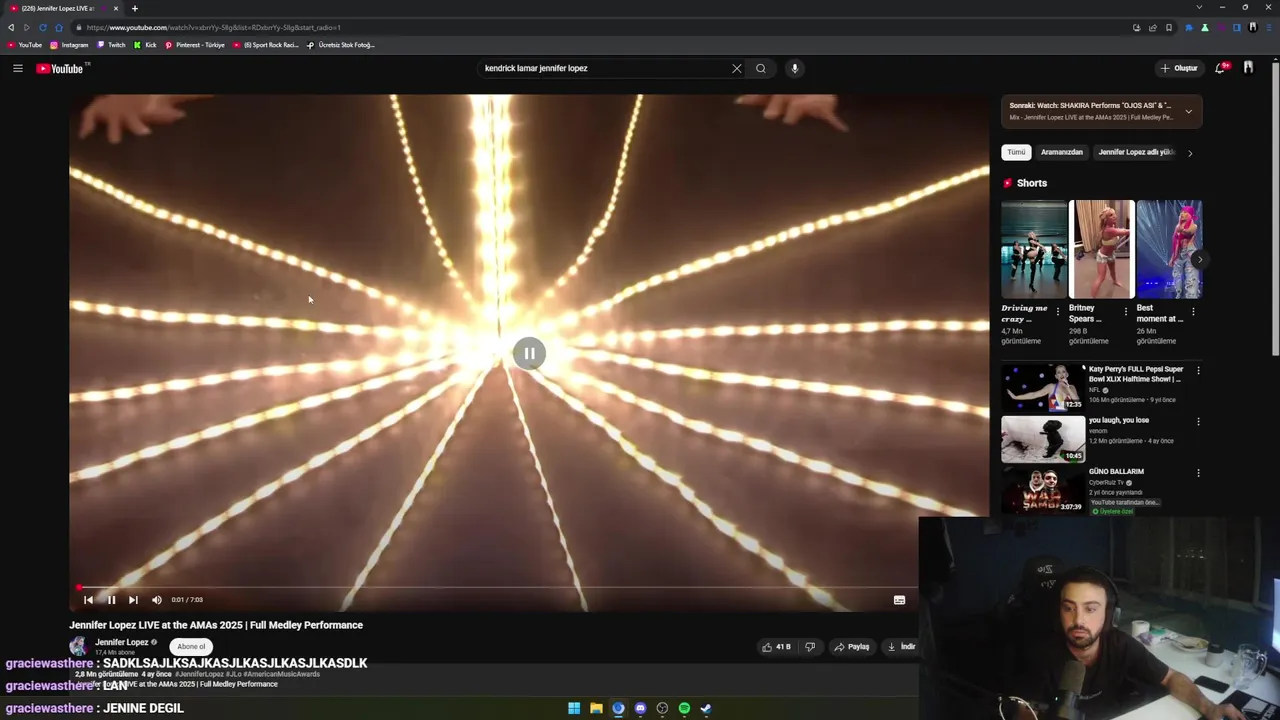Dislike the video
The width and height of the screenshot is (1280, 720).
point(810,647)
